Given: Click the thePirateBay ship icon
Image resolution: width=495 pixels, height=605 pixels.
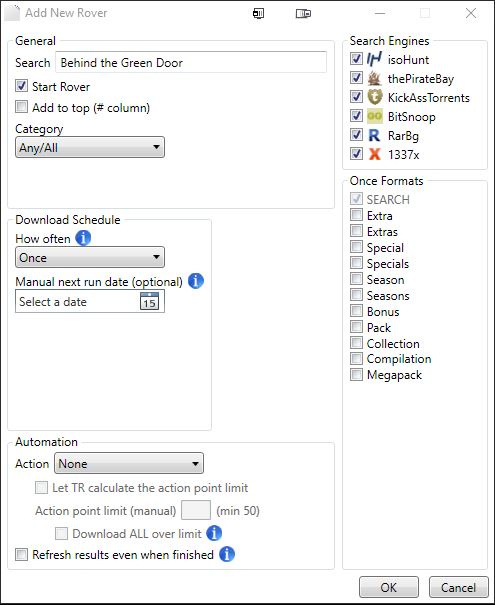Looking at the screenshot, I should (374, 78).
